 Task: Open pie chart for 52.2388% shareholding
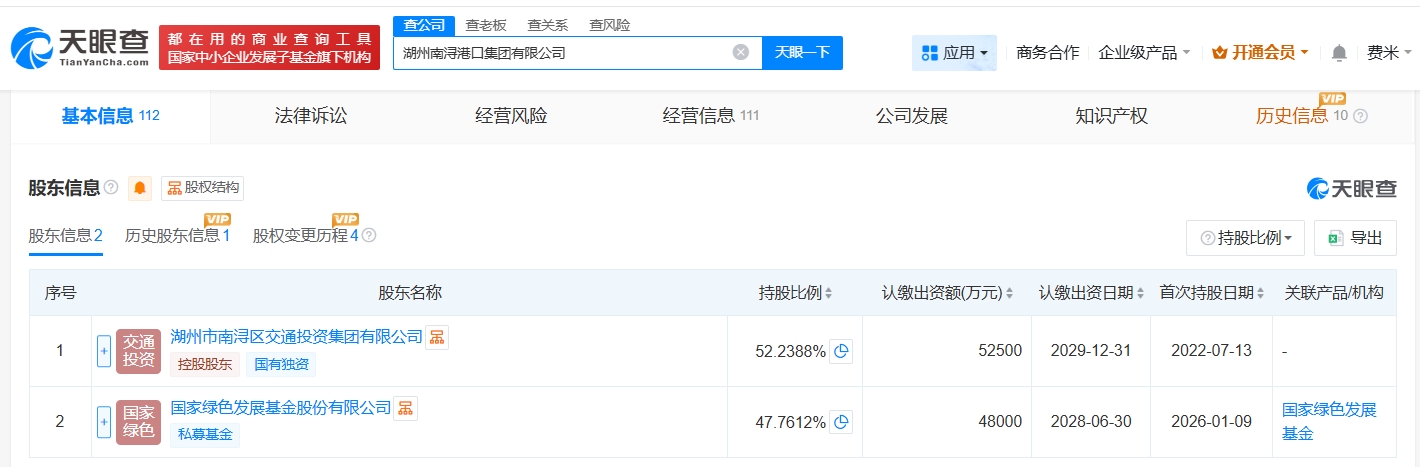[x=841, y=351]
